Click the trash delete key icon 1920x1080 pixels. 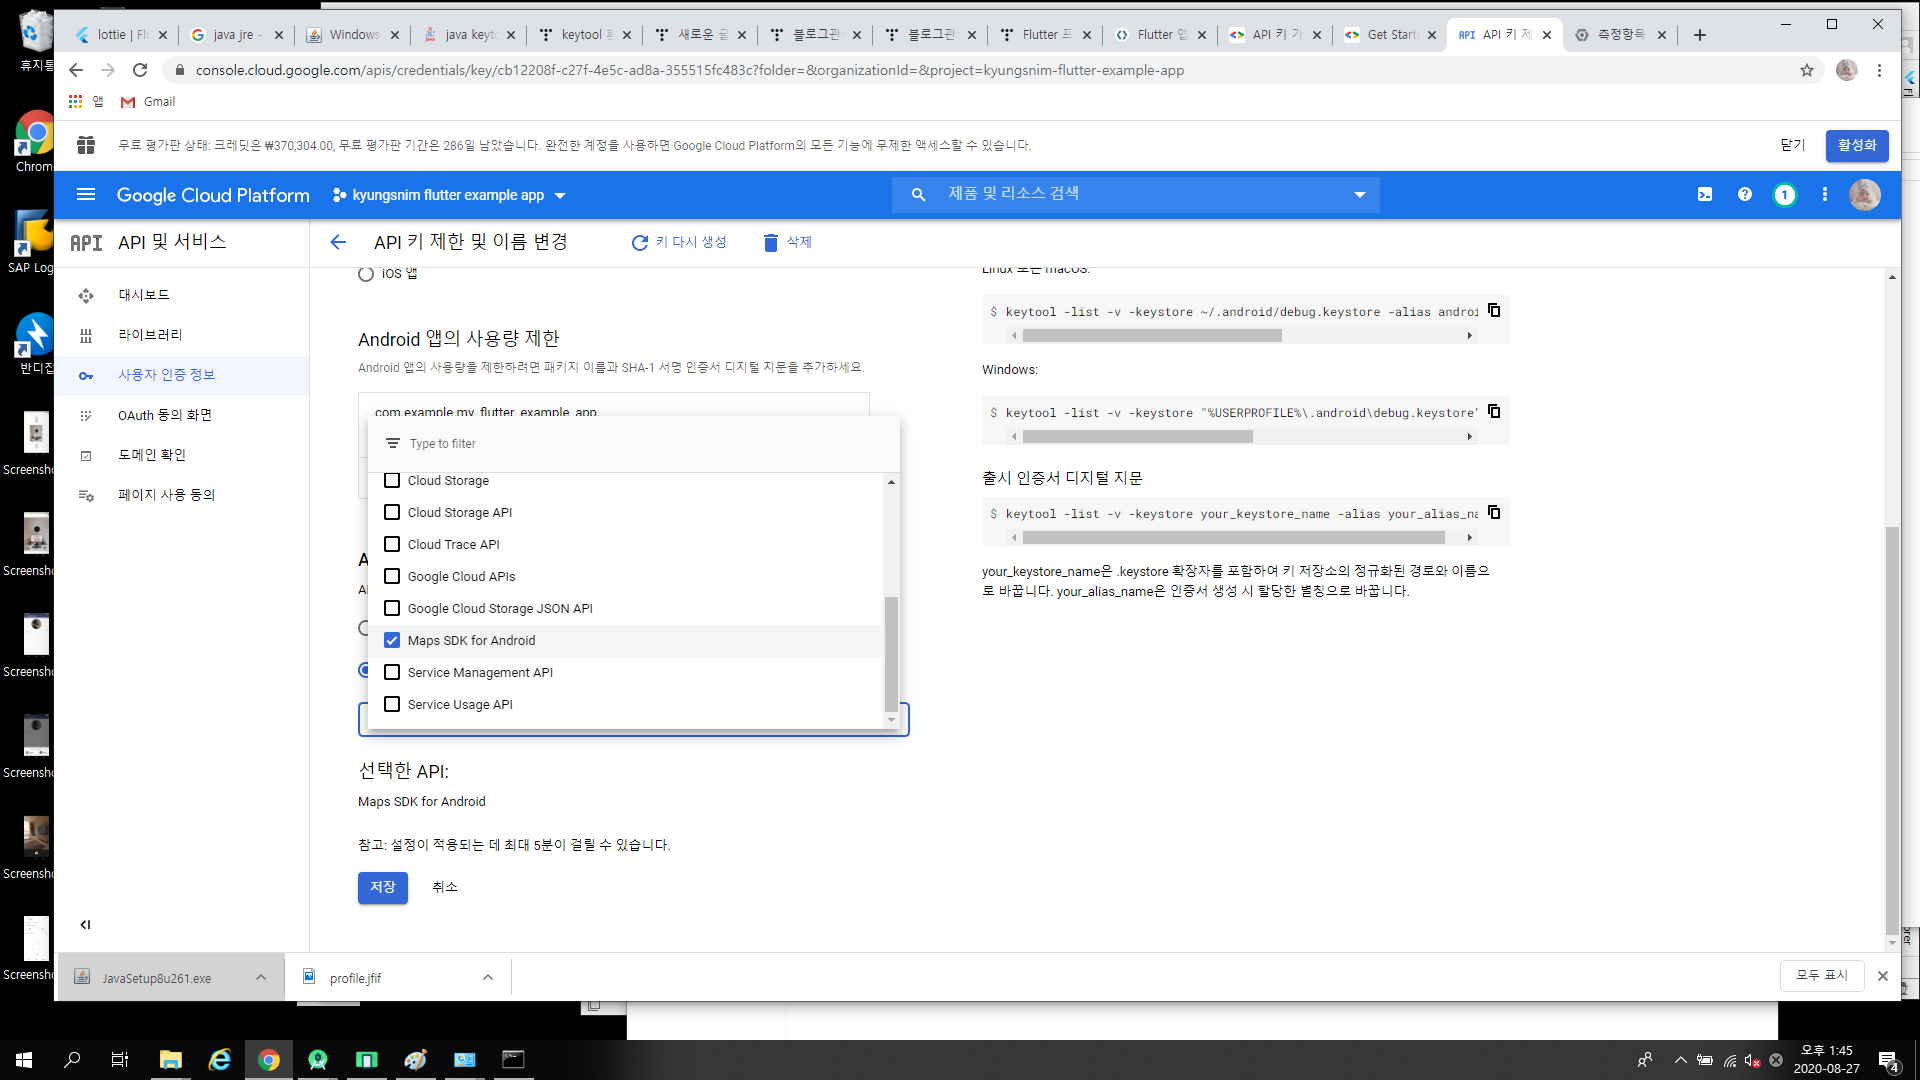pyautogui.click(x=770, y=242)
